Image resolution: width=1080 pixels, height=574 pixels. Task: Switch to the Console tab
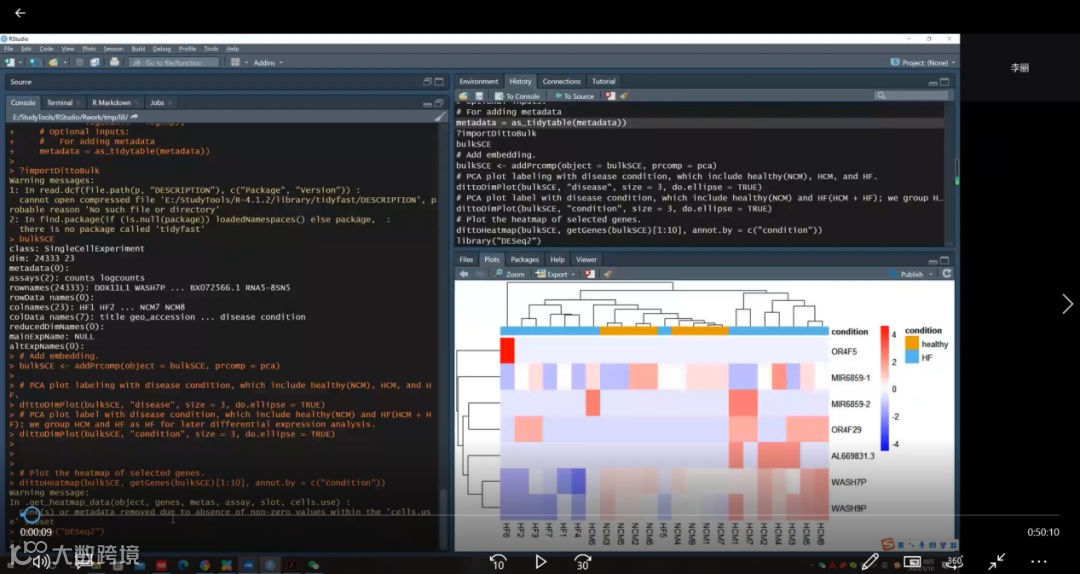point(23,102)
